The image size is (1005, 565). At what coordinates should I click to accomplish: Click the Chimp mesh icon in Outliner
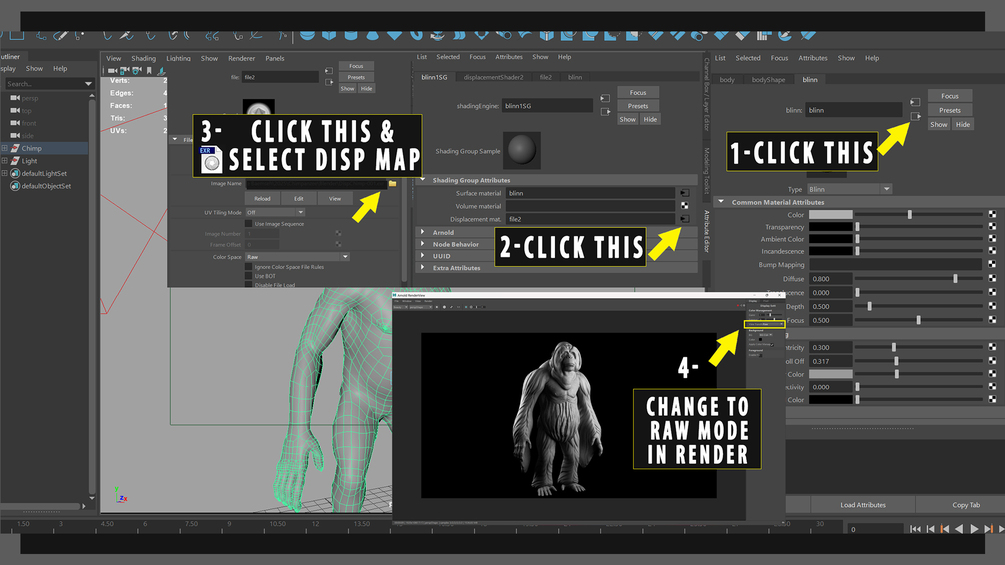tap(15, 148)
